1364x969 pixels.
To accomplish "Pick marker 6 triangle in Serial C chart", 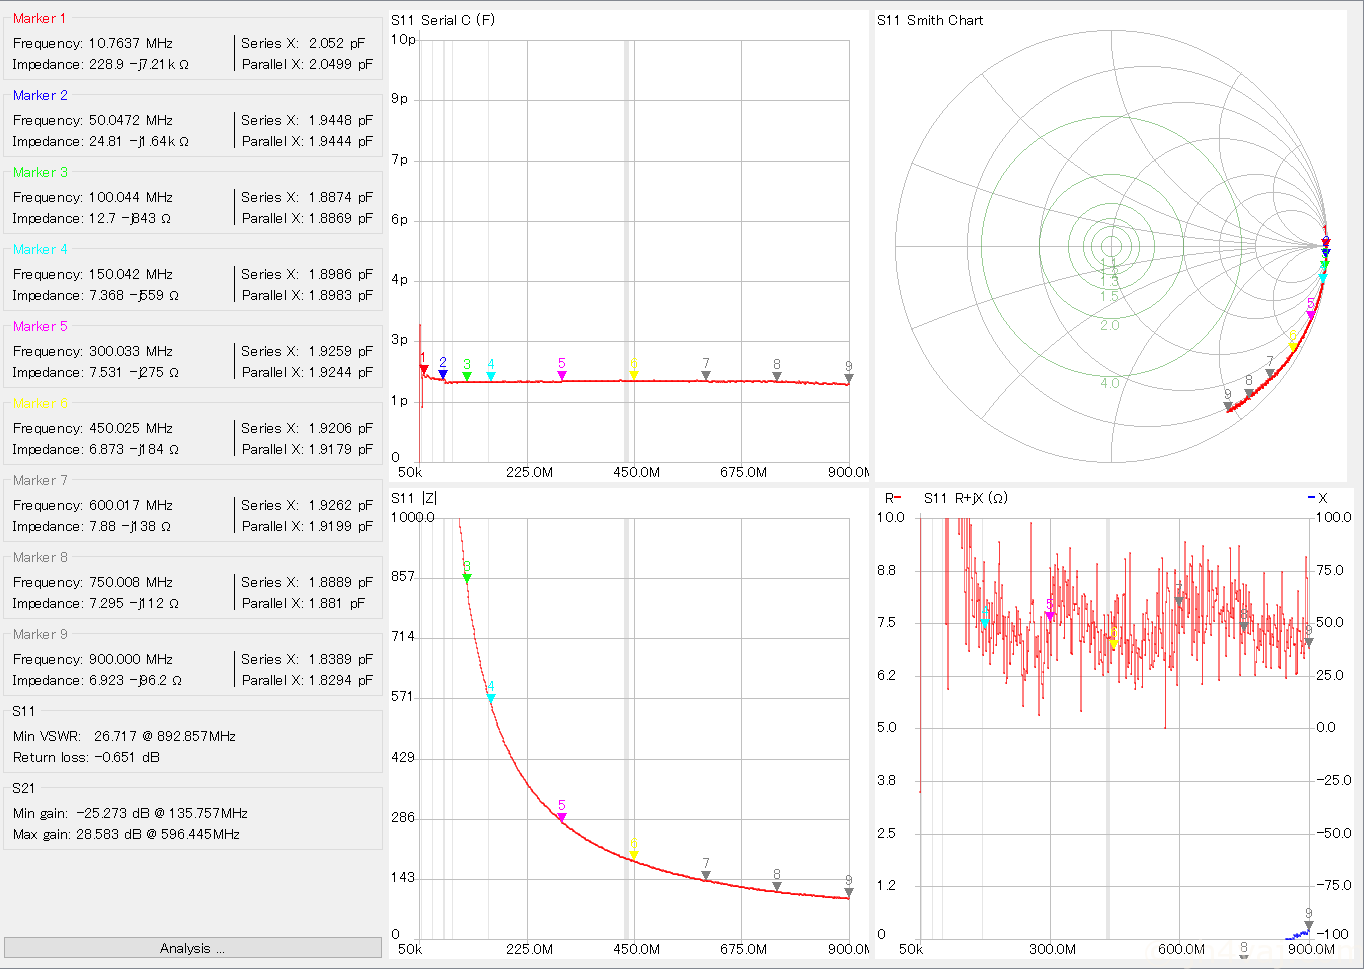I will point(634,376).
